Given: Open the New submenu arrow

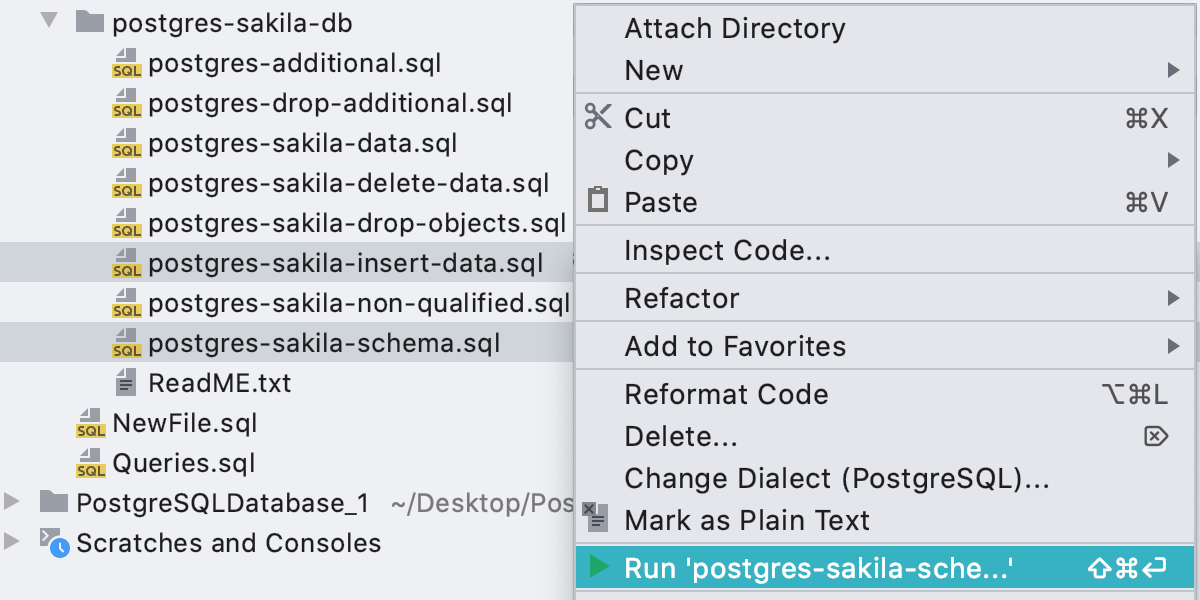Looking at the screenshot, I should coord(1173,70).
